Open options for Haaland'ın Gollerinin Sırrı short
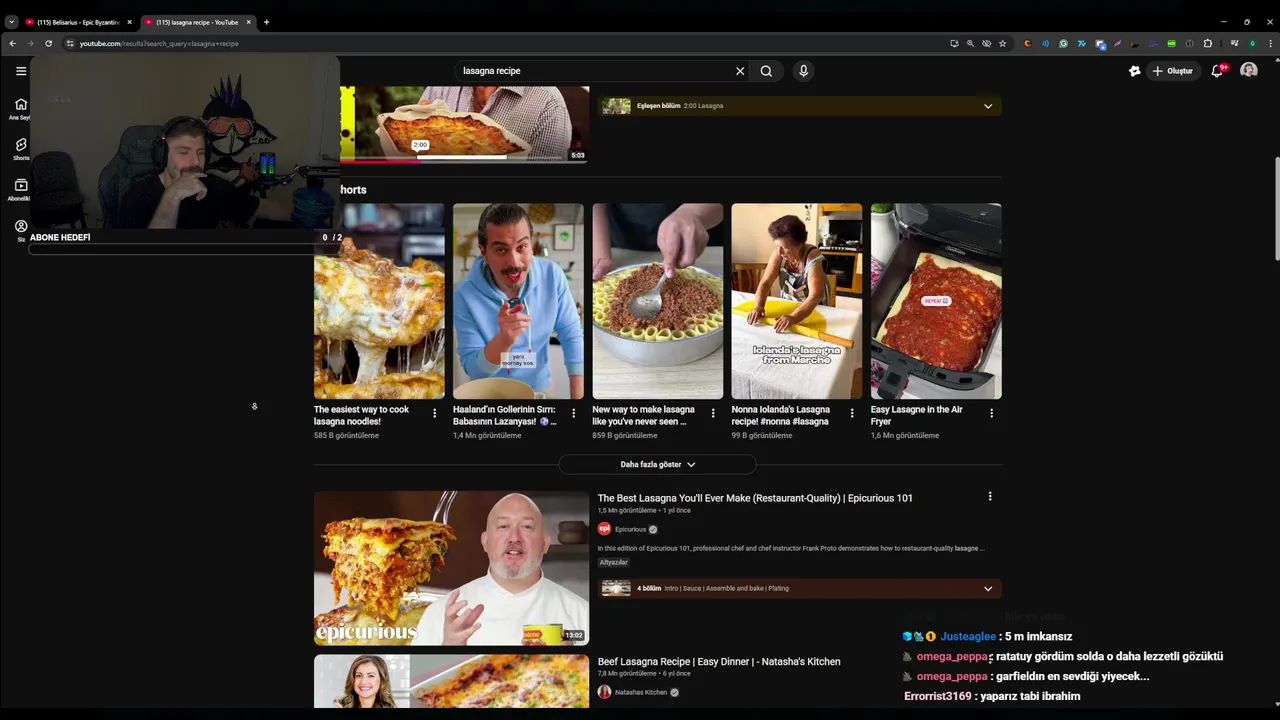The width and height of the screenshot is (1280, 720). 573,413
